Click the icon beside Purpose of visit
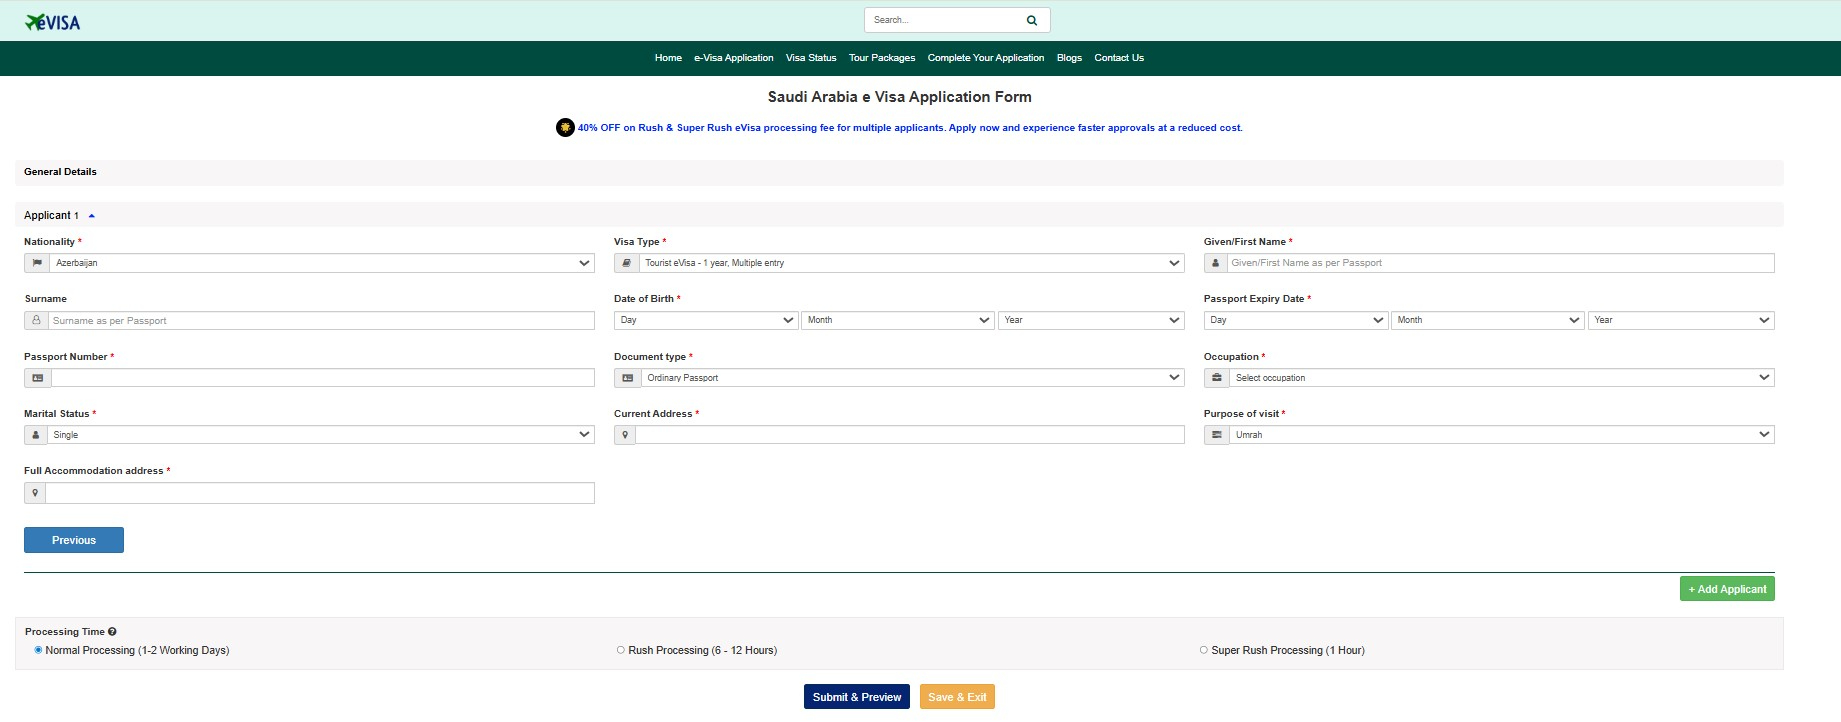 [x=1217, y=435]
